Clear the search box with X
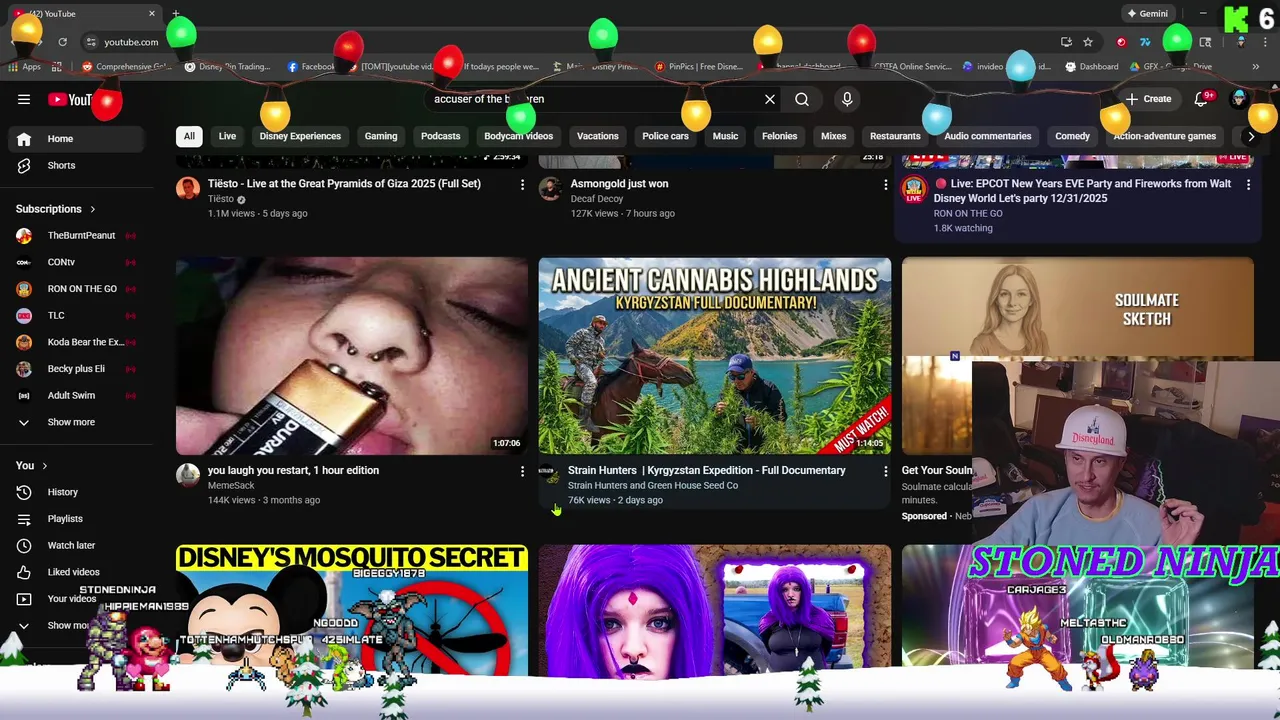Viewport: 1280px width, 720px height. (770, 99)
